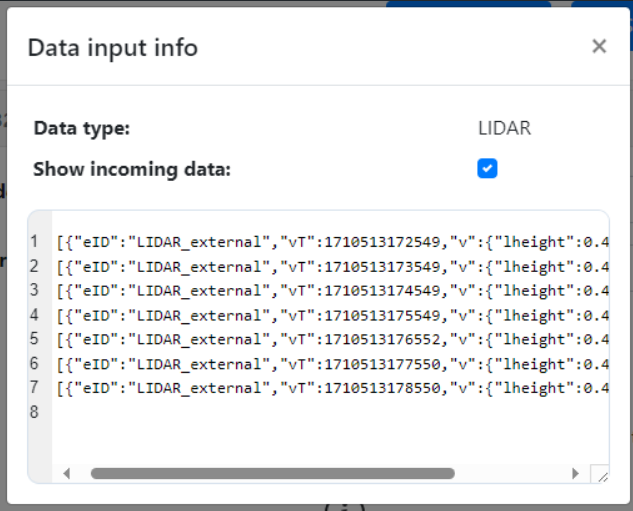Click the "Data type:" label
The image size is (633, 511).
click(82, 128)
